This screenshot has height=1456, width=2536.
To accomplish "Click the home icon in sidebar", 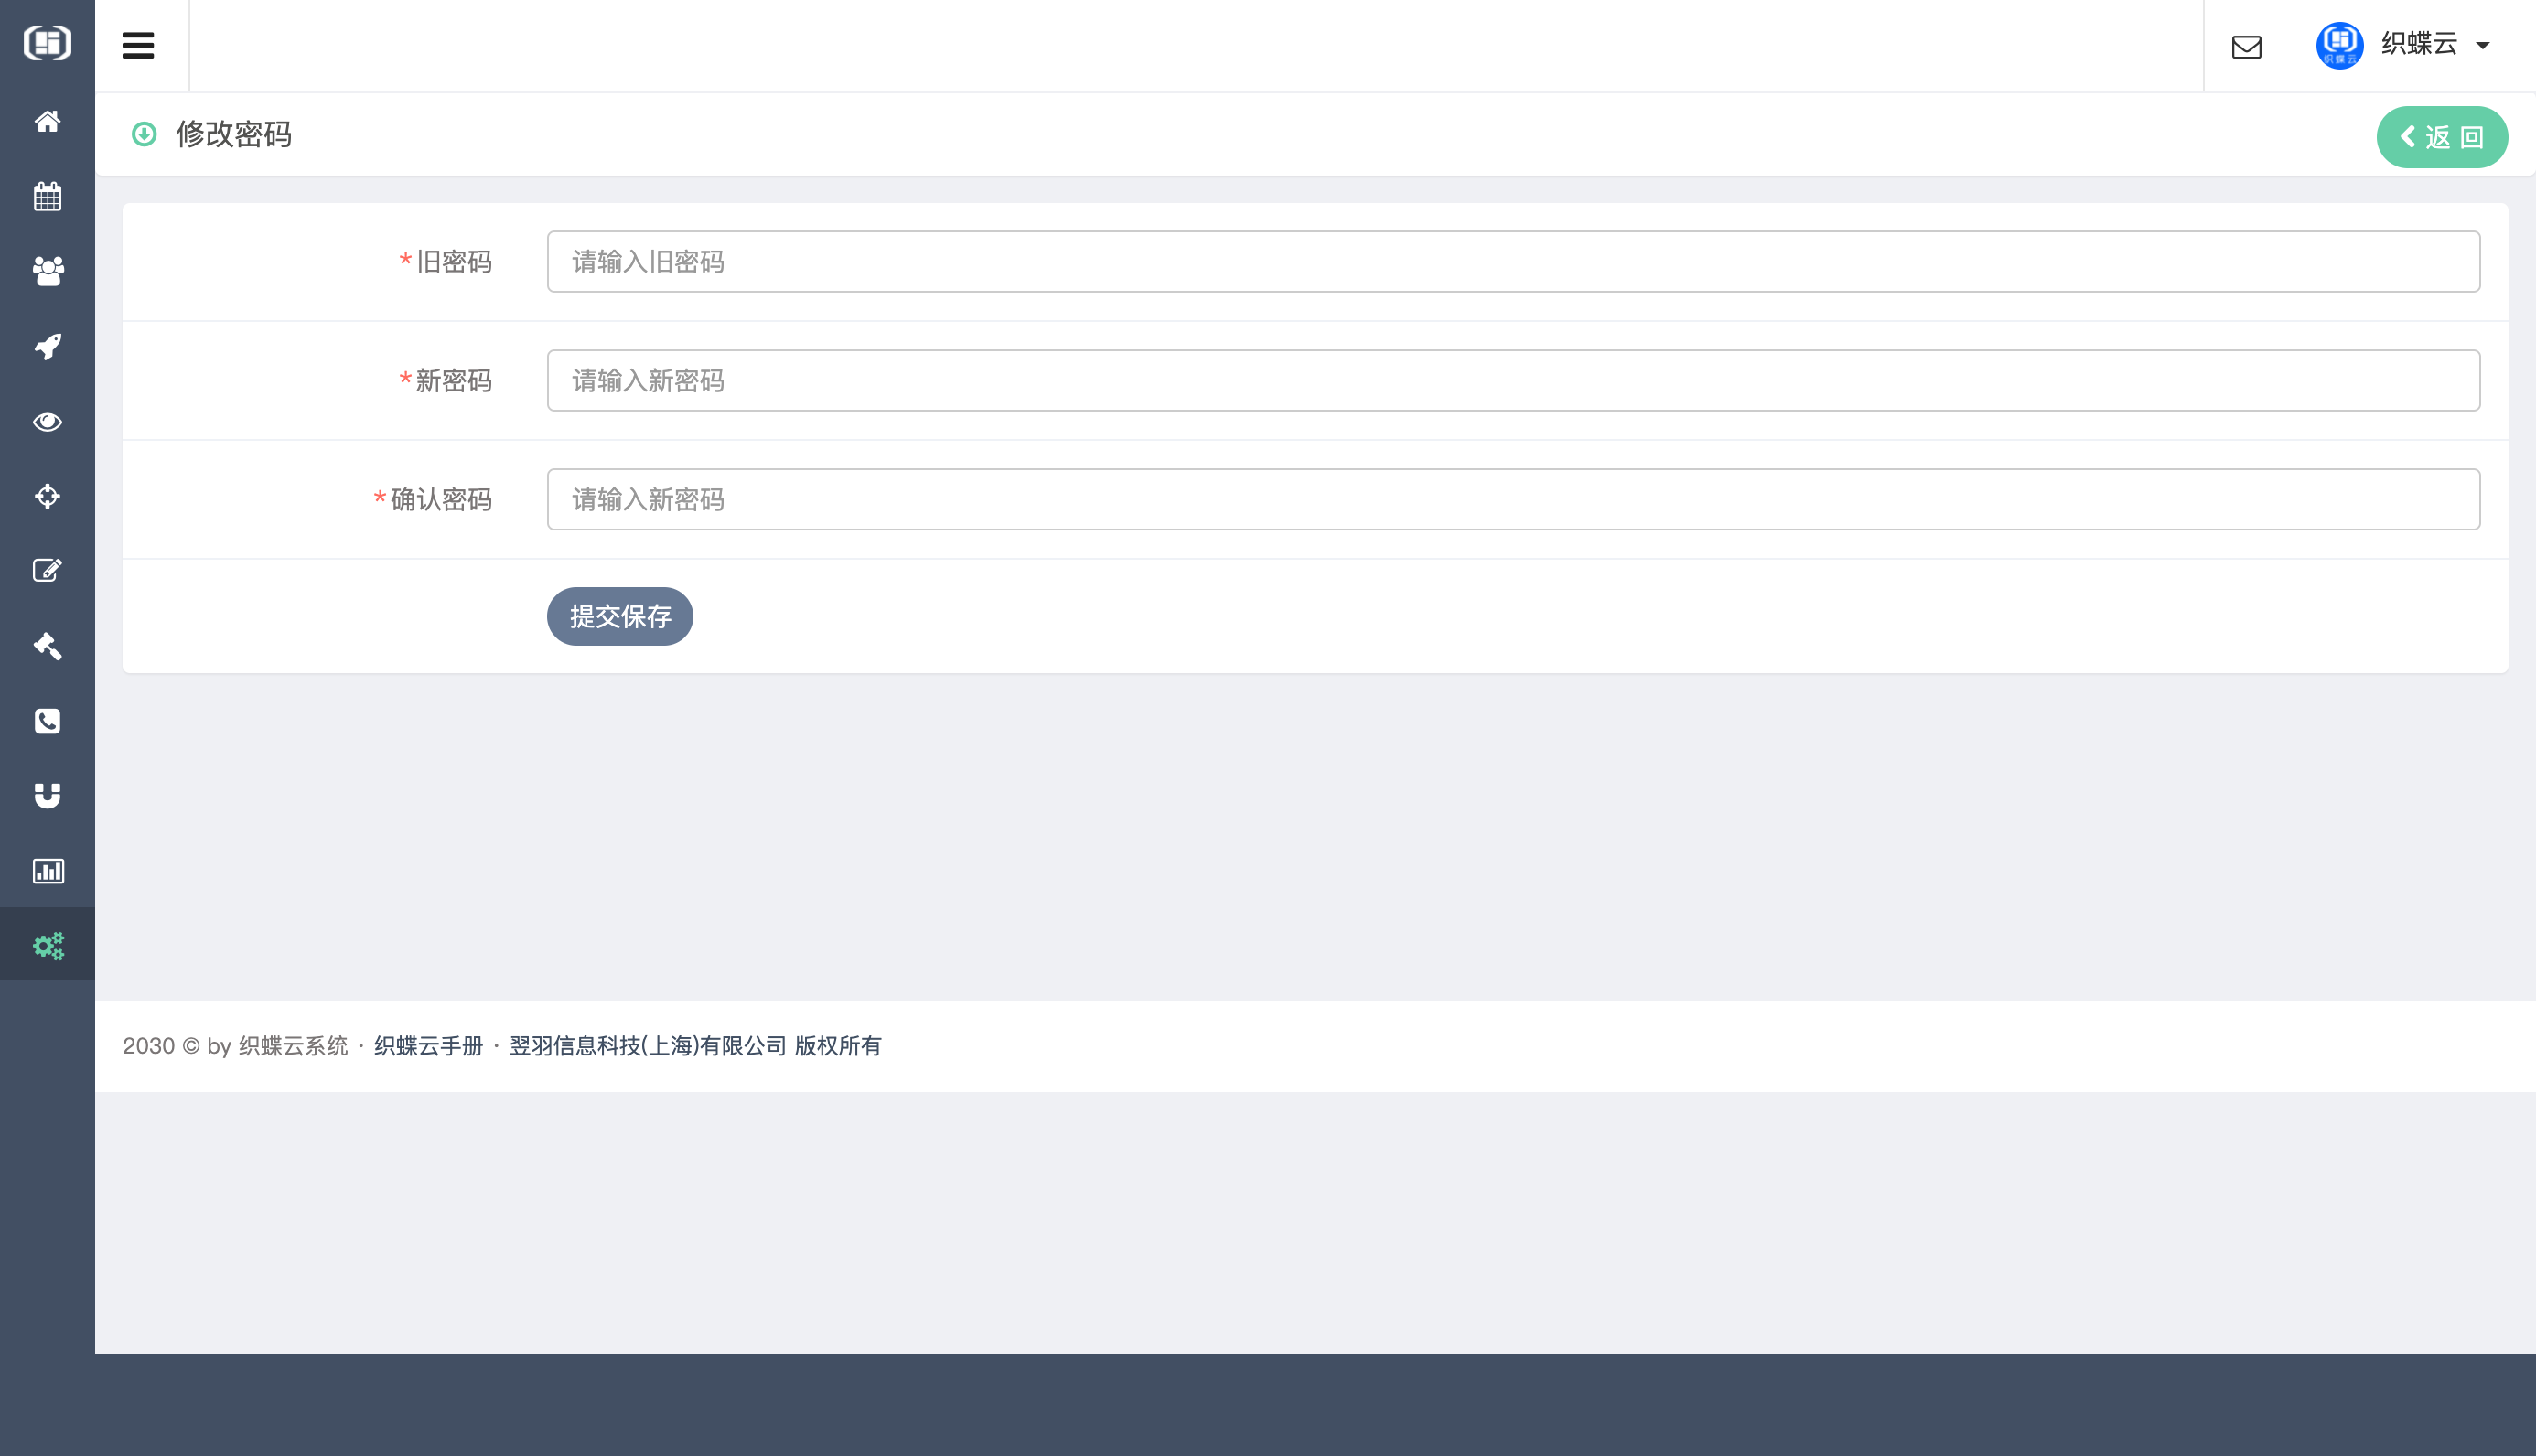I will click(47, 122).
